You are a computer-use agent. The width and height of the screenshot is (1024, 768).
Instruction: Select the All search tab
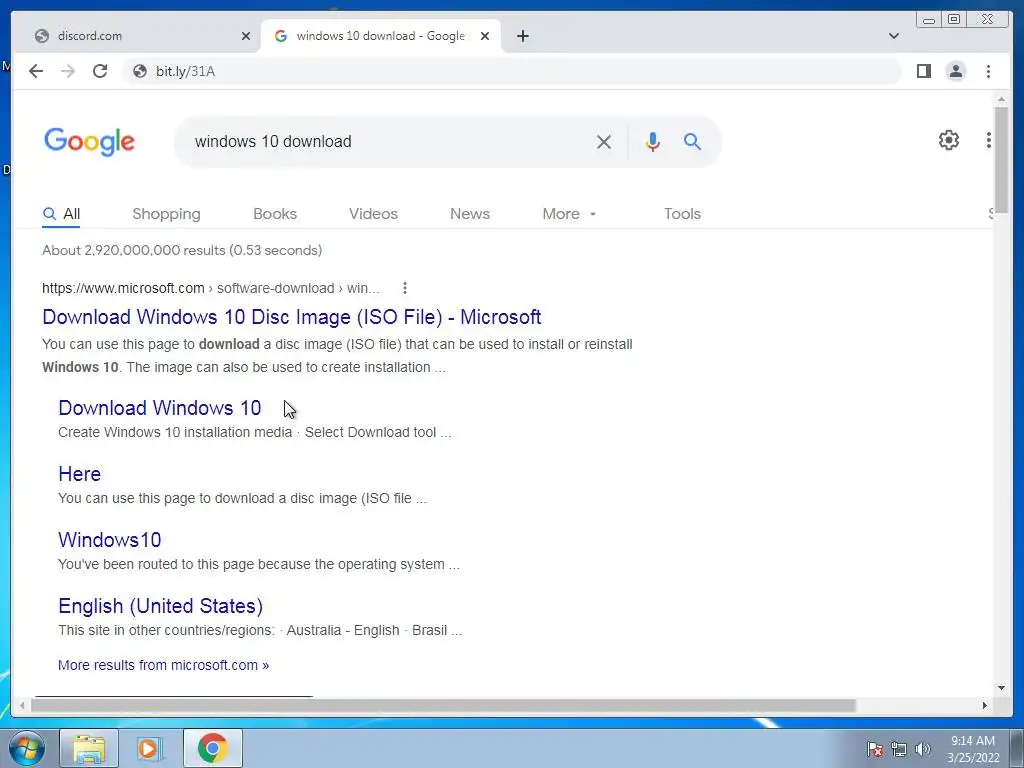click(61, 214)
